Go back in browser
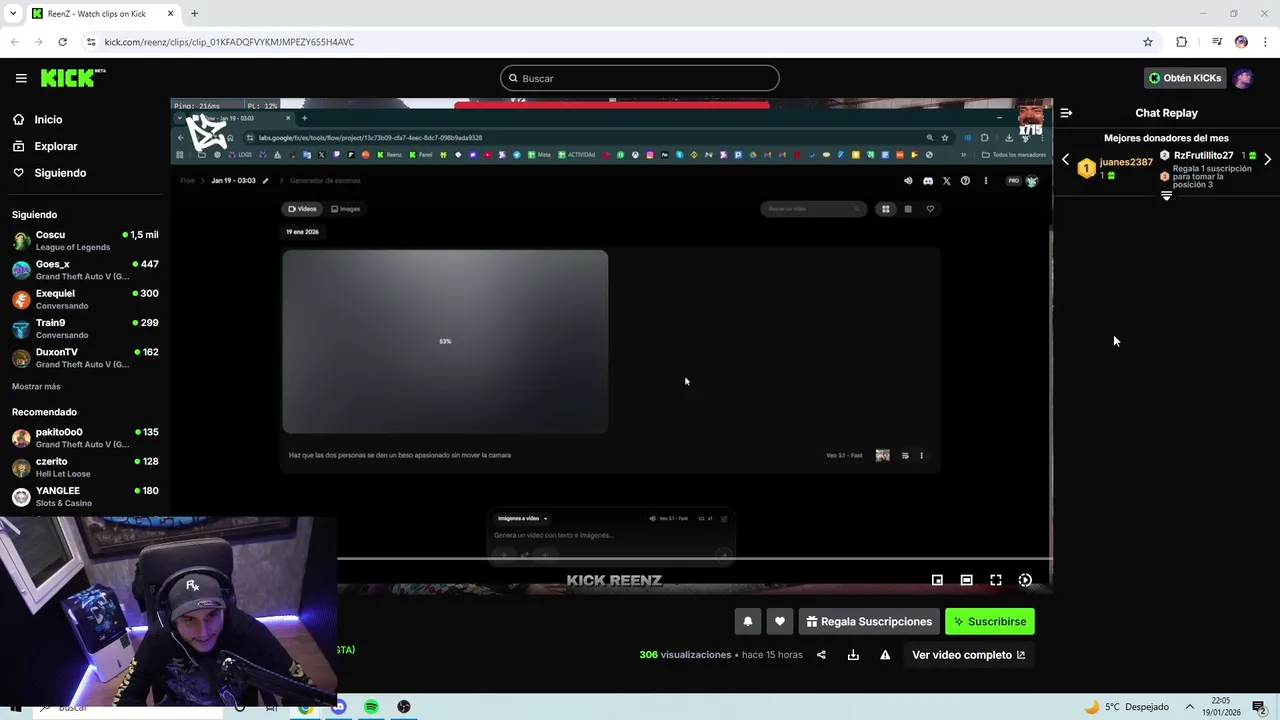The width and height of the screenshot is (1280, 720). coord(15,42)
